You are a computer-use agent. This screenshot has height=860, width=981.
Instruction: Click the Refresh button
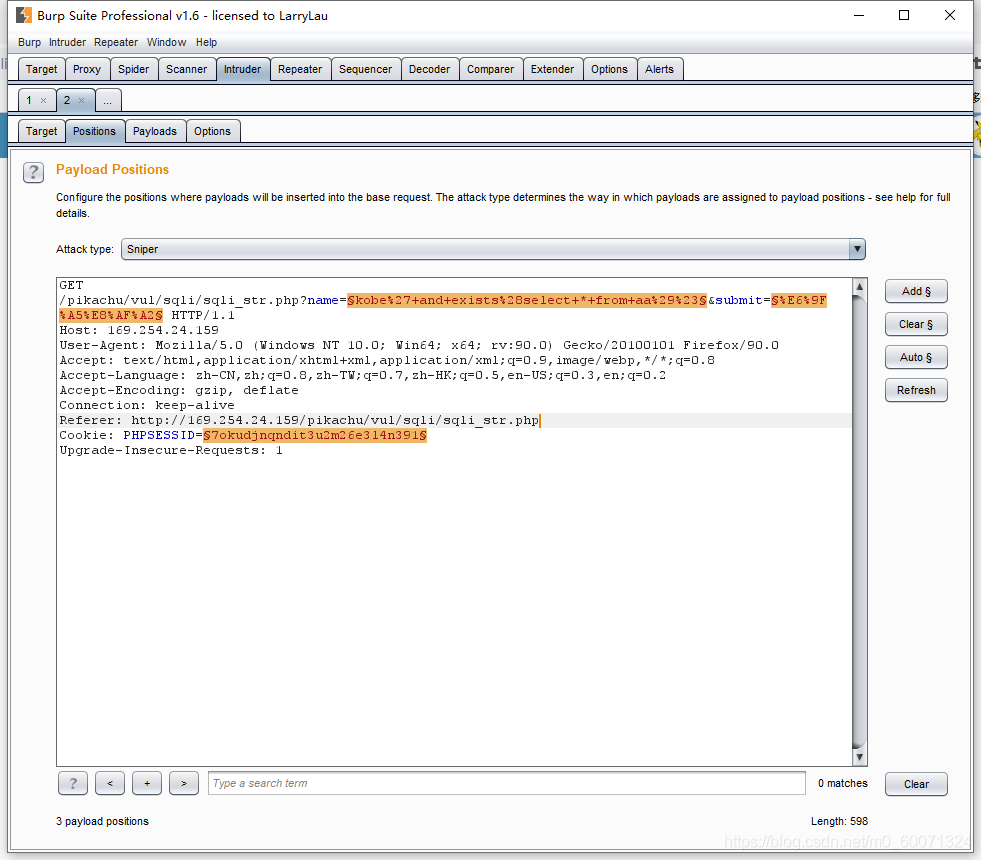tap(916, 390)
